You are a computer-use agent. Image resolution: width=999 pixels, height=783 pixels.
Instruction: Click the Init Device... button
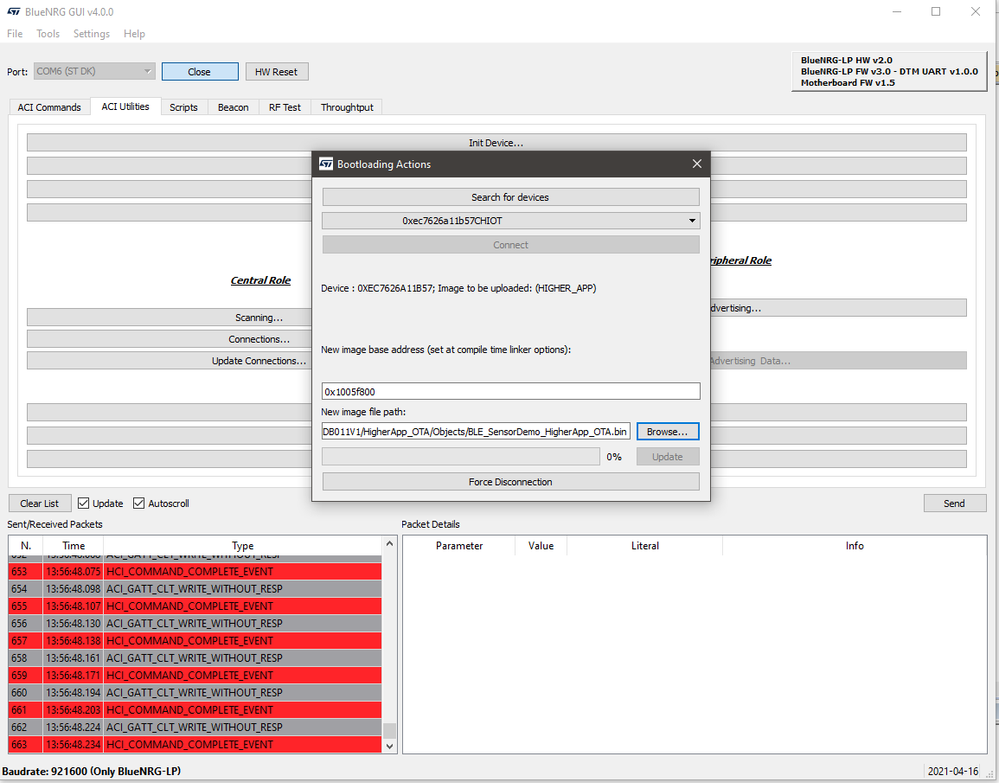tap(496, 143)
